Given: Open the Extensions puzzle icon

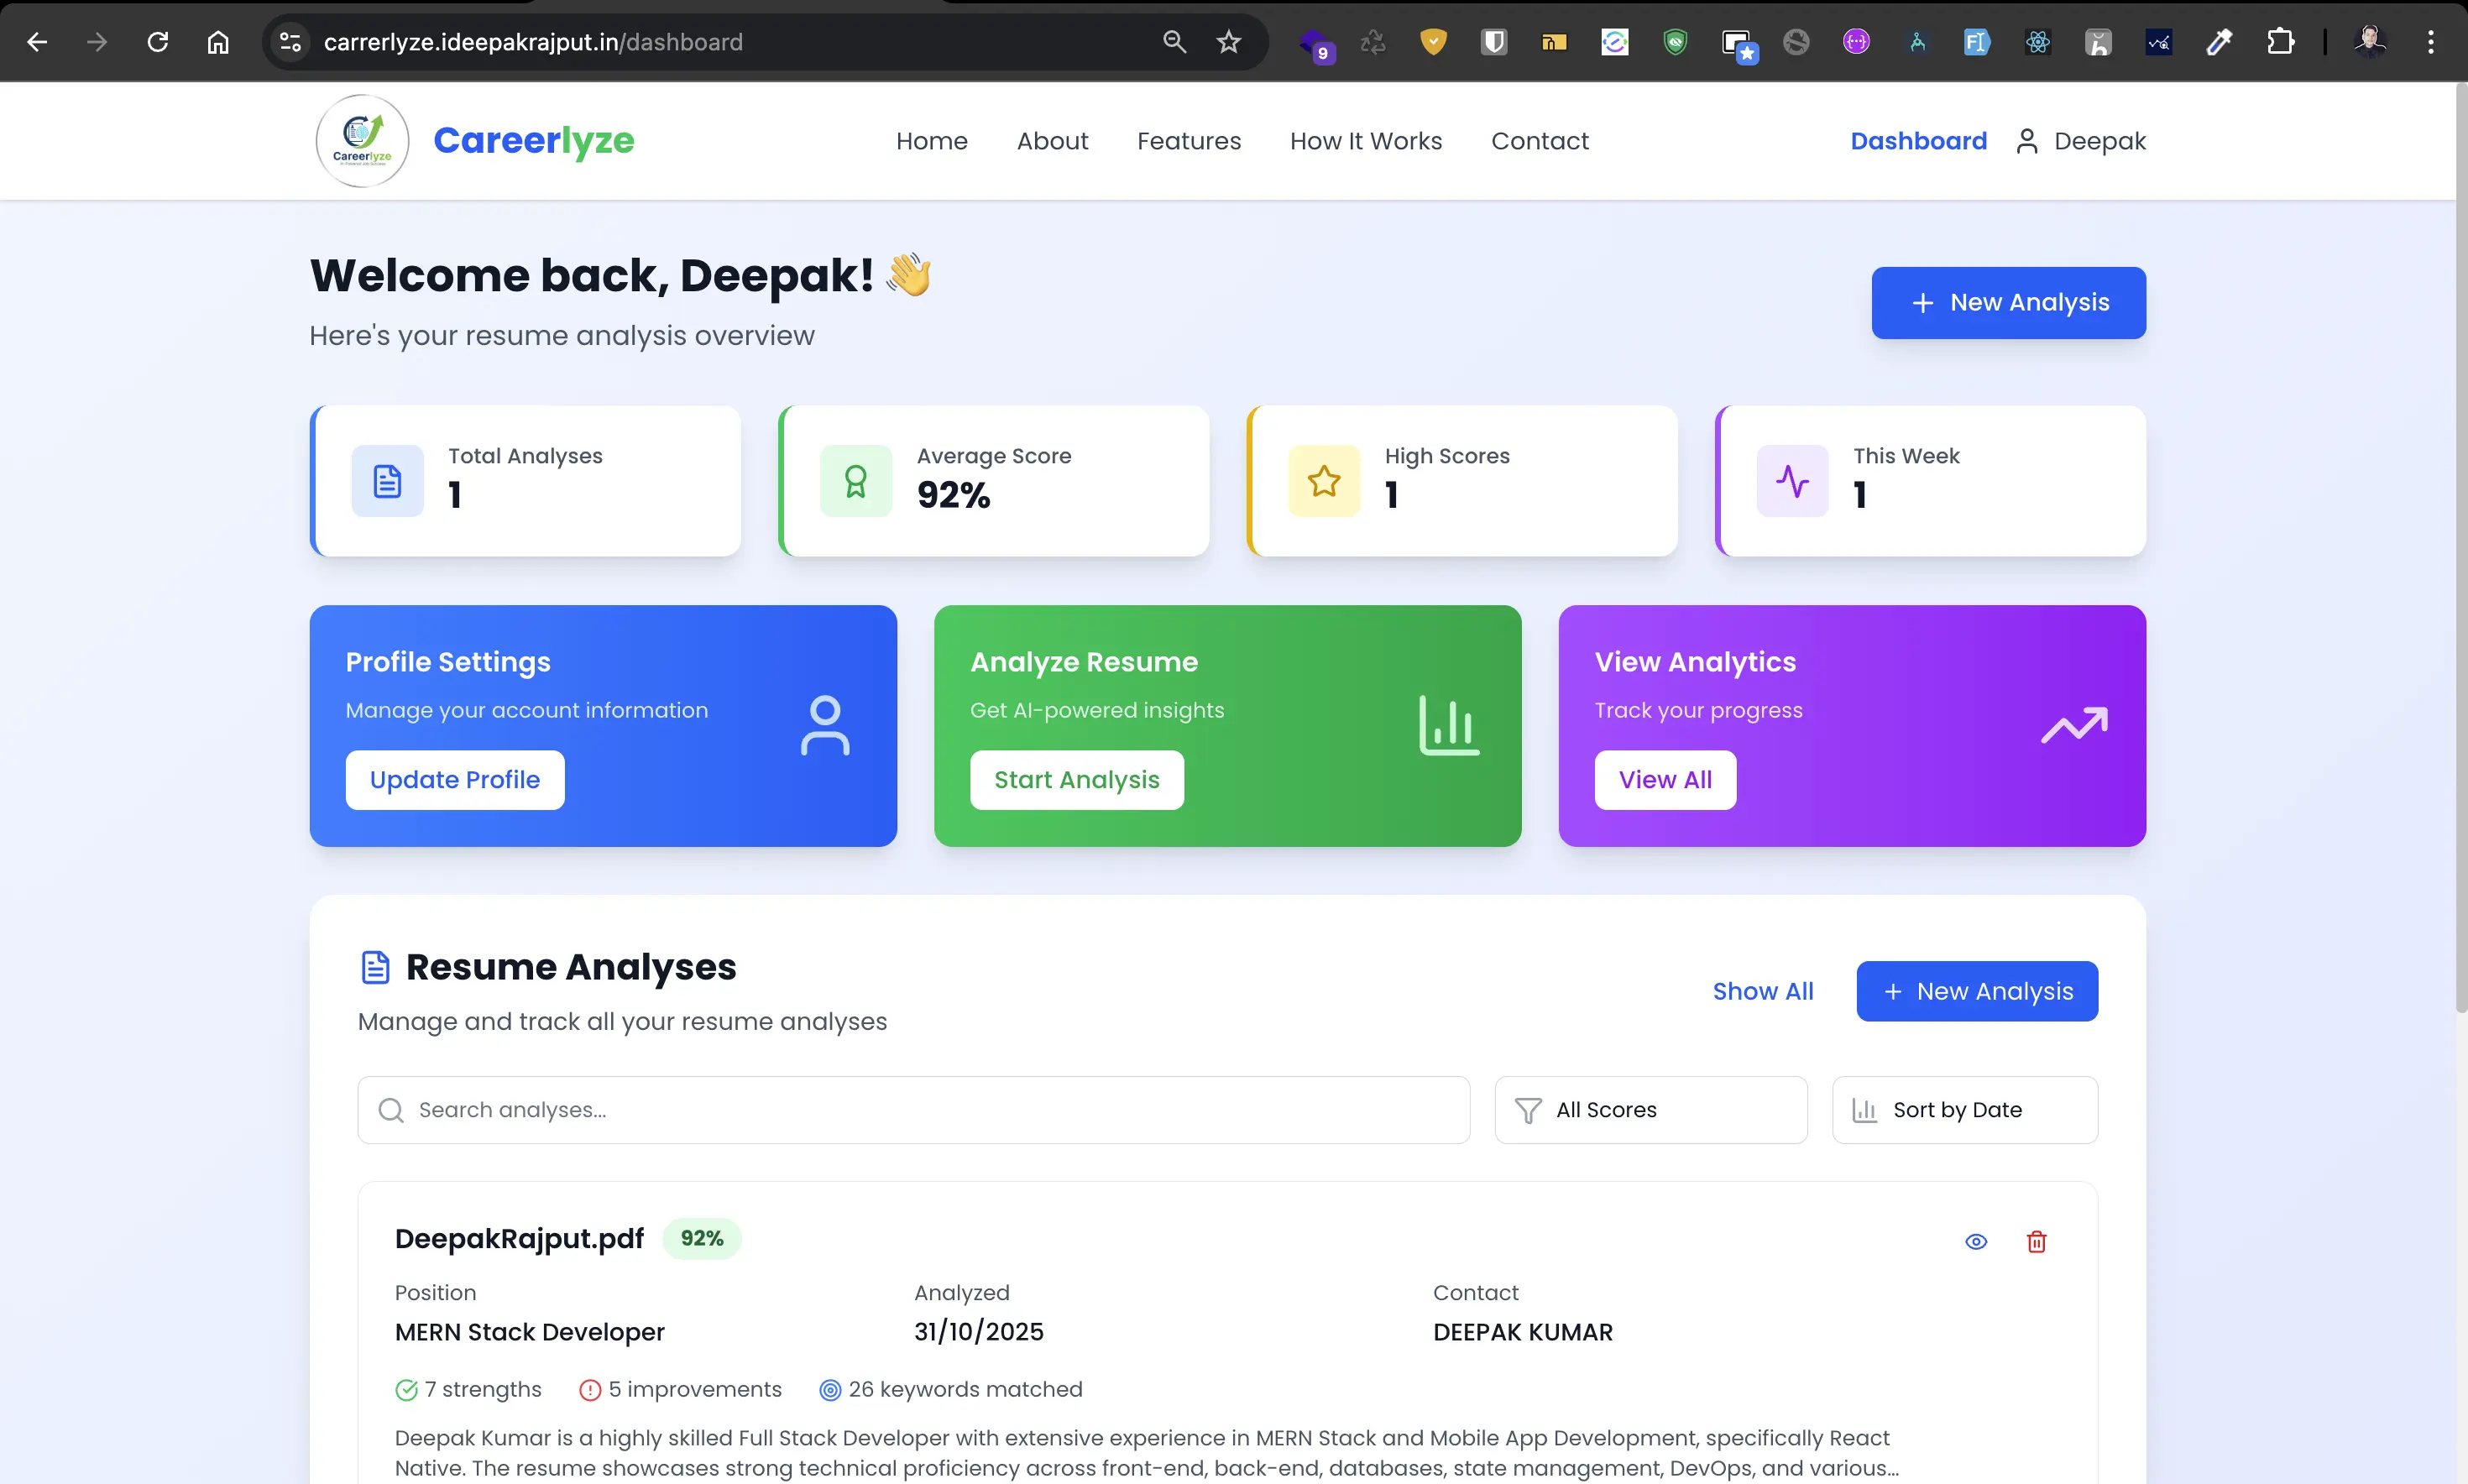Looking at the screenshot, I should click(x=2280, y=42).
